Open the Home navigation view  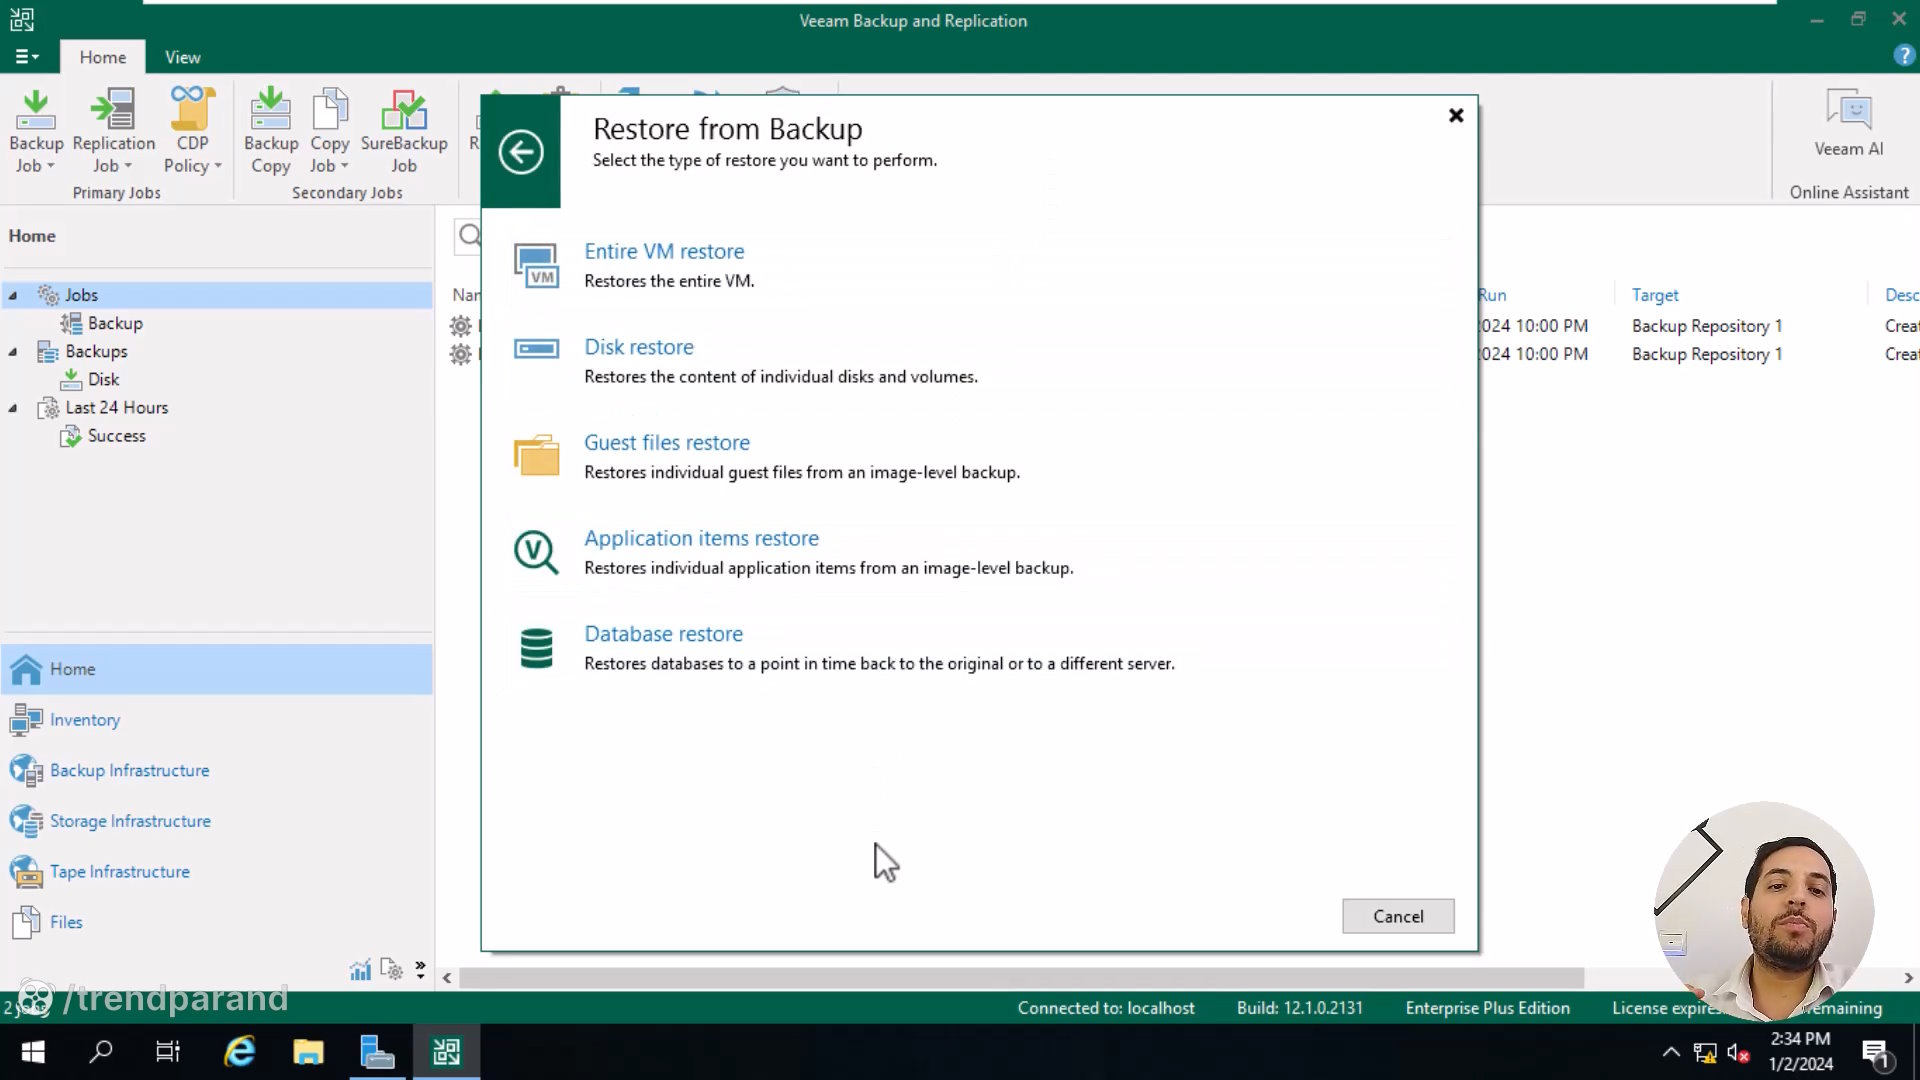216,669
